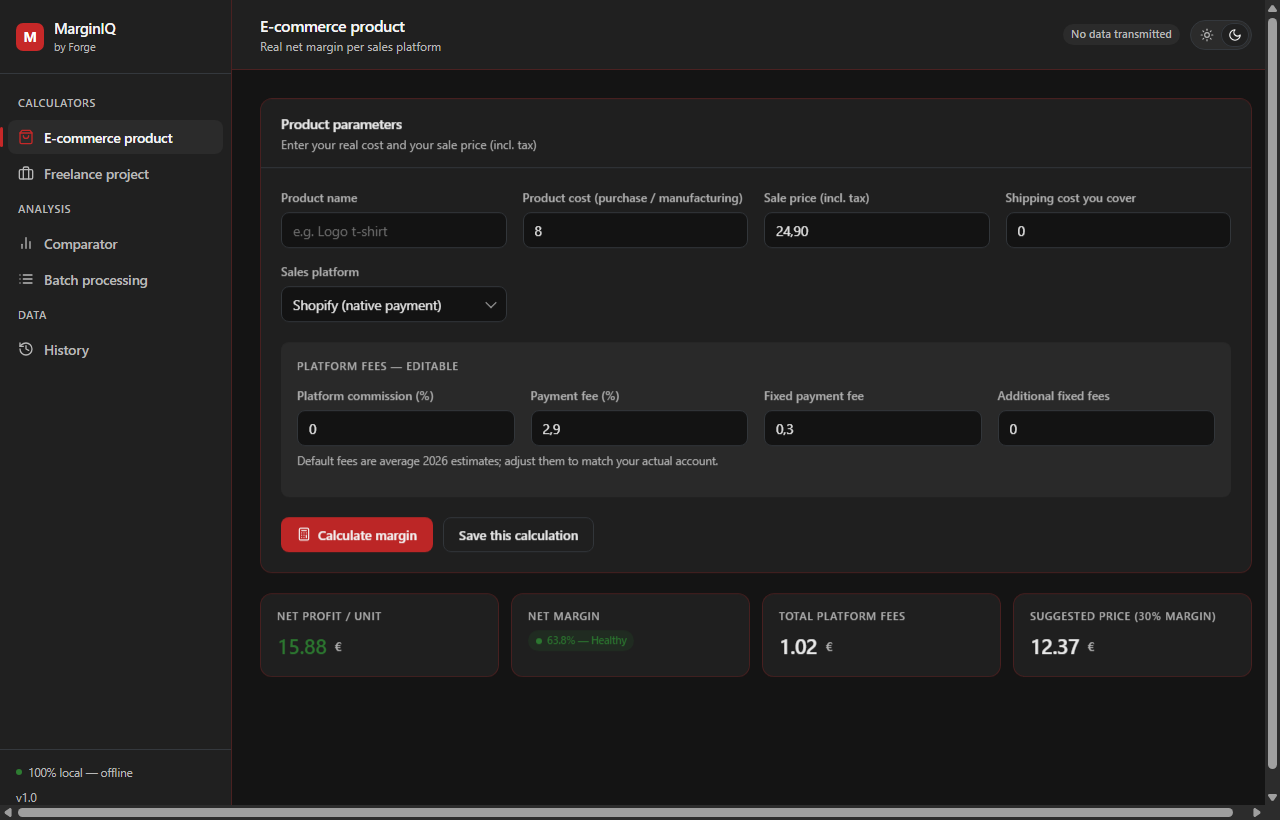Click the 63.8% — Healthy margin badge

pos(581,640)
